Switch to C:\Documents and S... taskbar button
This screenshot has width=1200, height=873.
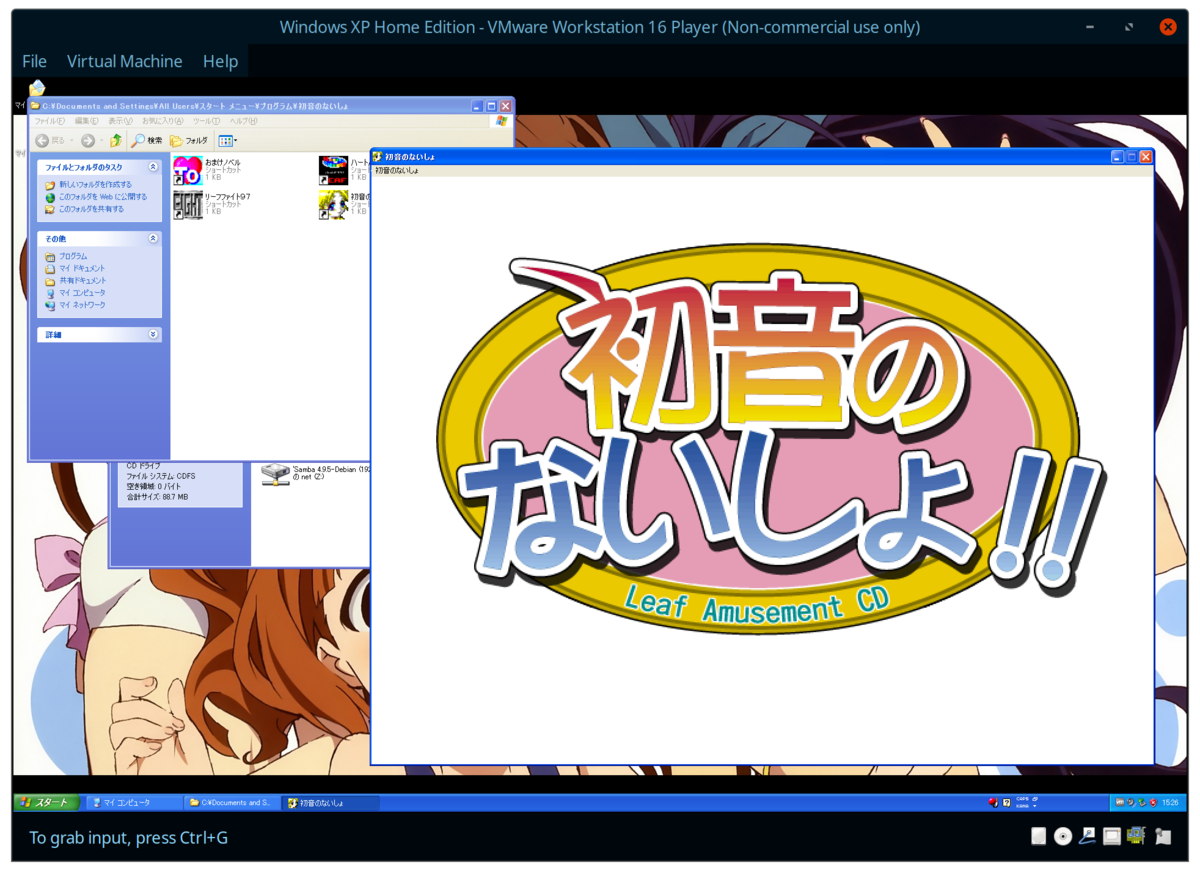[x=233, y=802]
